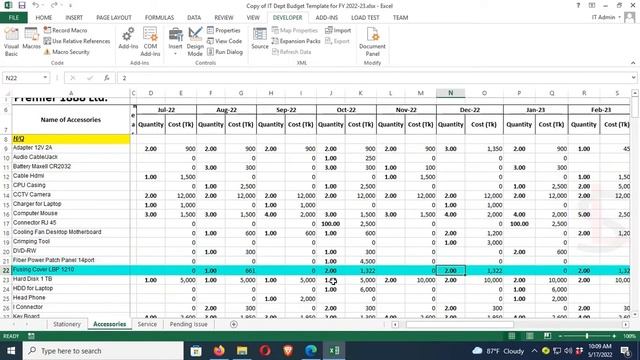The width and height of the screenshot is (640, 360).
Task: Expand the formula bar
Action: [633, 78]
